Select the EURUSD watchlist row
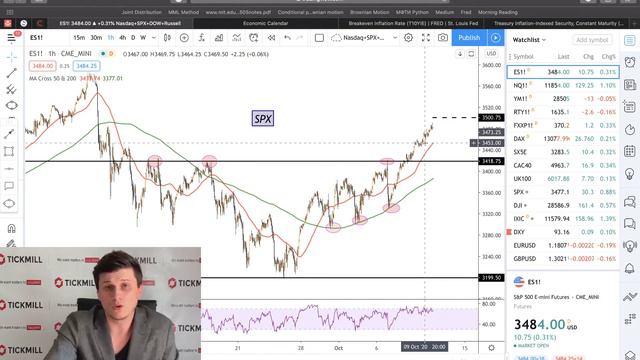 563,245
